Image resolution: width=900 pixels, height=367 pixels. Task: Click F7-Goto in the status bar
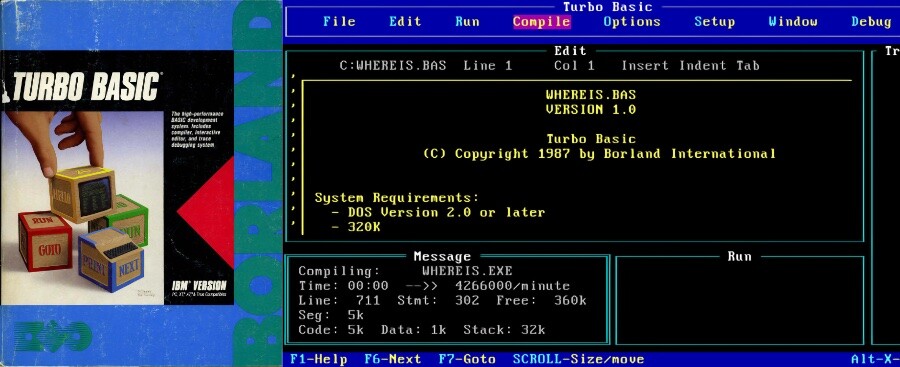click(467, 360)
